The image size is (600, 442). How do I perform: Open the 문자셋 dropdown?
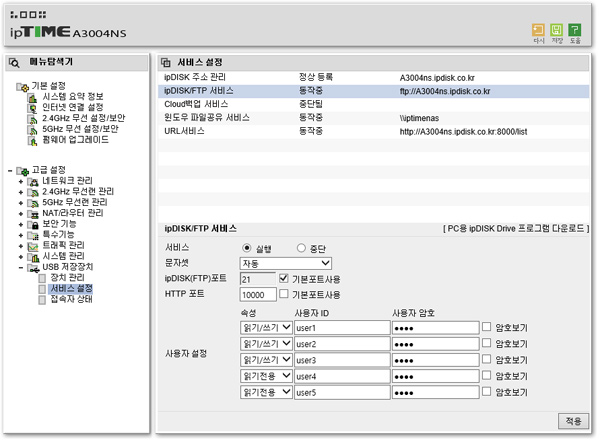tap(285, 263)
